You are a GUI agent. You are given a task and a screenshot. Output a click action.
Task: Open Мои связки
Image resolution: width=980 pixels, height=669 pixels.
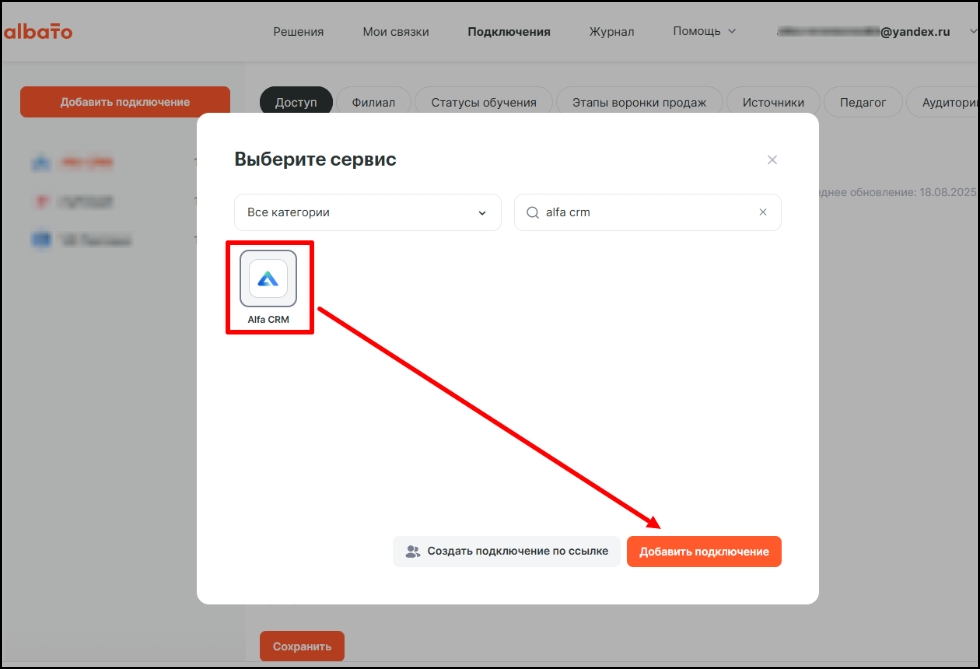(x=396, y=32)
